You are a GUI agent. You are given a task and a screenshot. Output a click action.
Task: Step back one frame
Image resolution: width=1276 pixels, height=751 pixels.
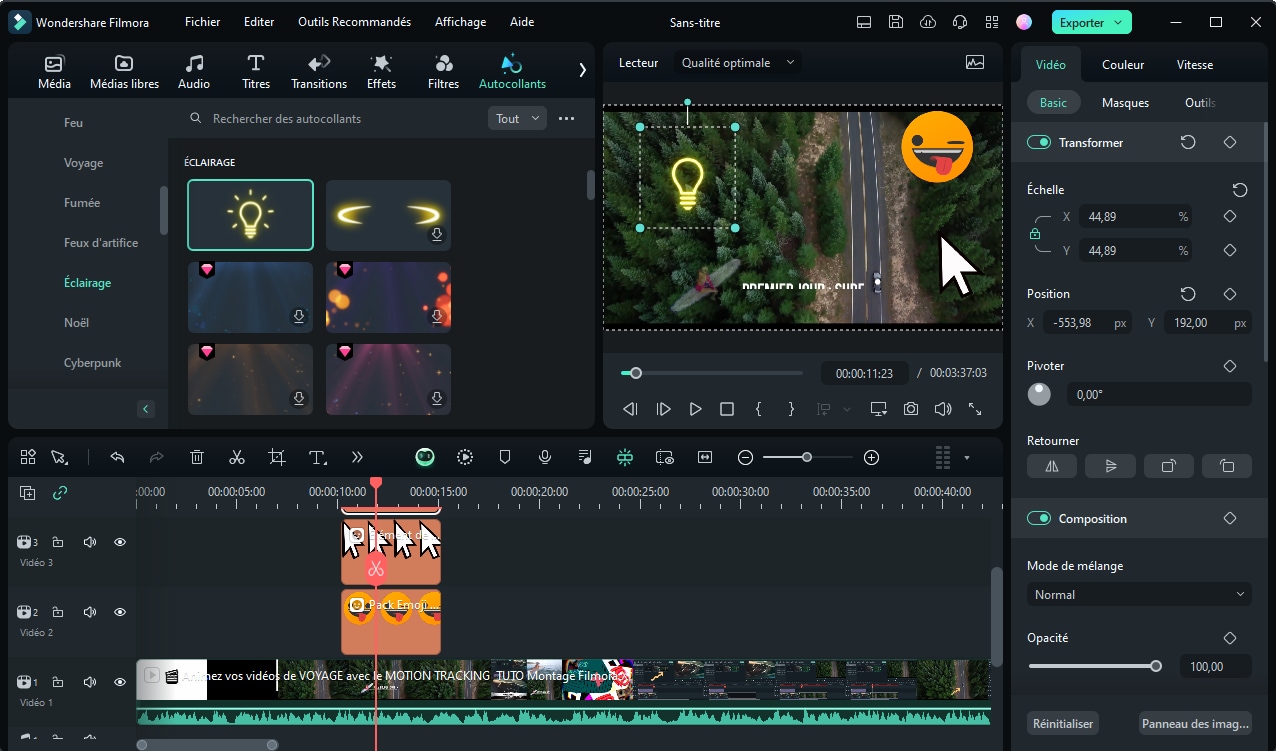pos(630,409)
